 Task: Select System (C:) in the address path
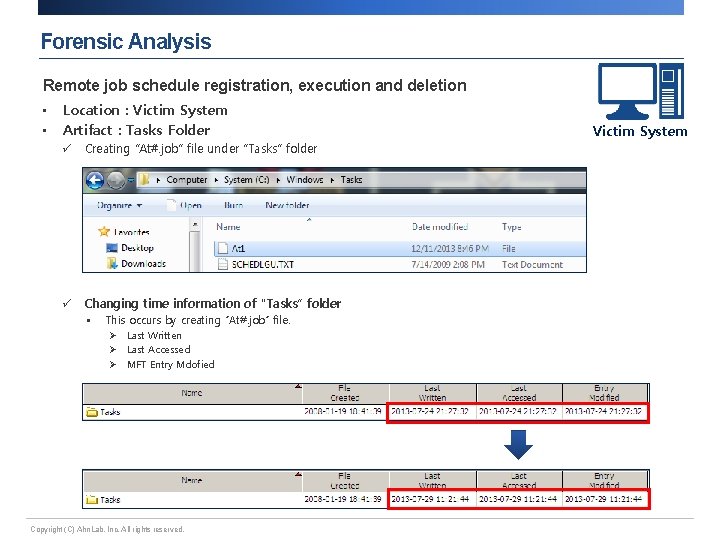click(x=247, y=180)
